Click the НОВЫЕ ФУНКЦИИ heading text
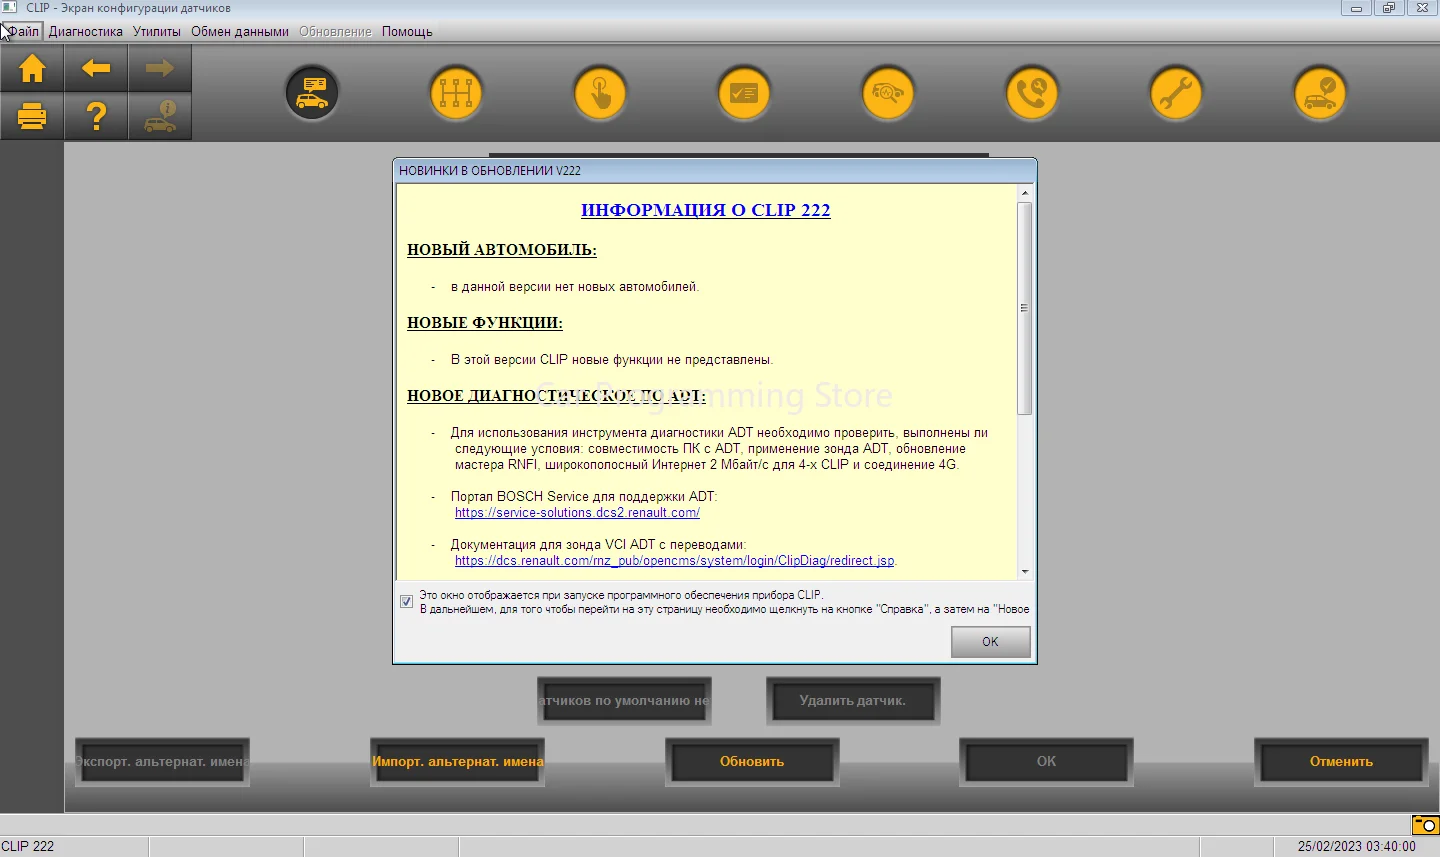The height and width of the screenshot is (857, 1440). tap(485, 323)
